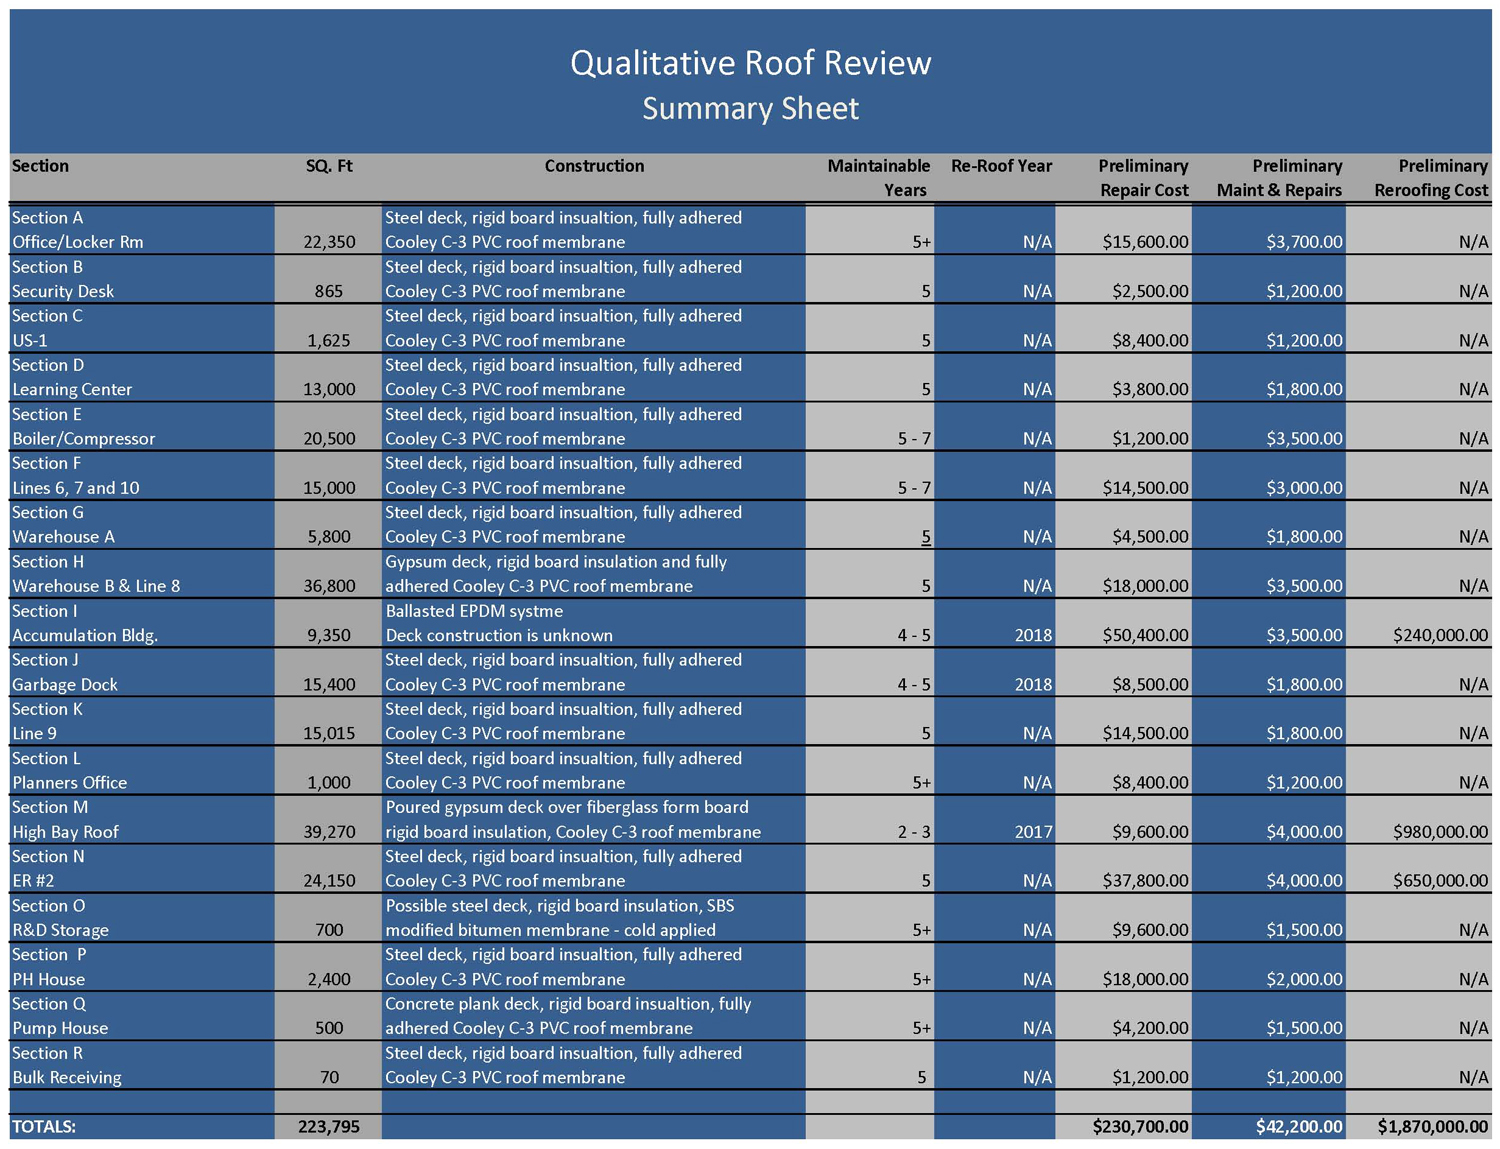Click the Construction column header
This screenshot has width=1500, height=1149.
pyautogui.click(x=594, y=166)
